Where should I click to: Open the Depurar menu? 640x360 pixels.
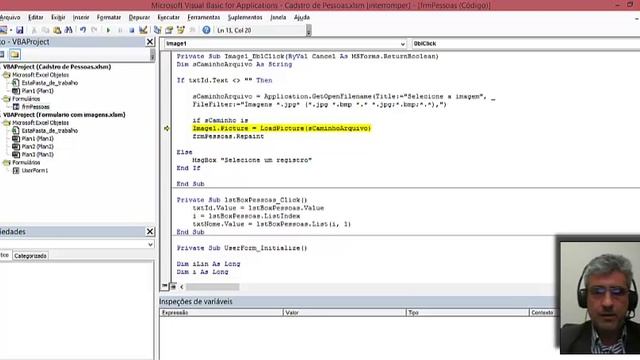(139, 17)
